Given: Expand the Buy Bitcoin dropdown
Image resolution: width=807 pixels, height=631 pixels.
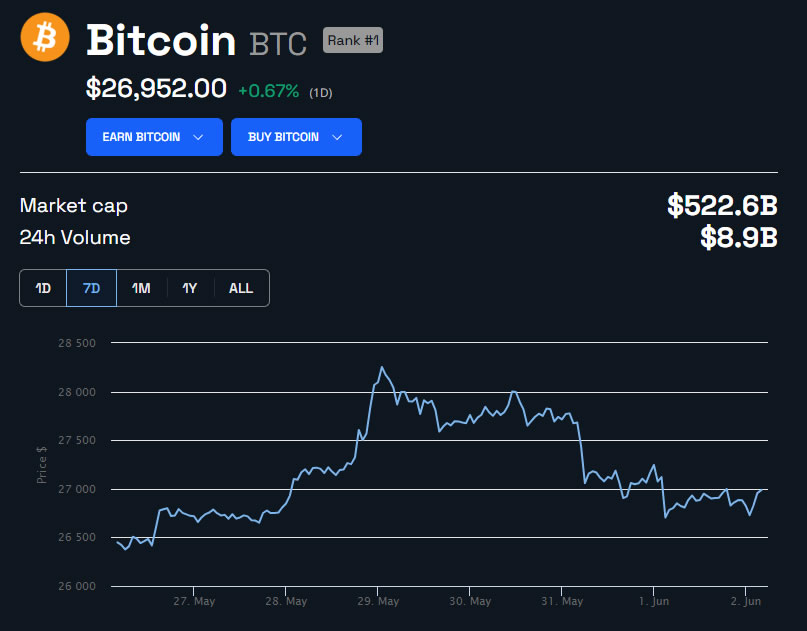Looking at the screenshot, I should click(296, 137).
